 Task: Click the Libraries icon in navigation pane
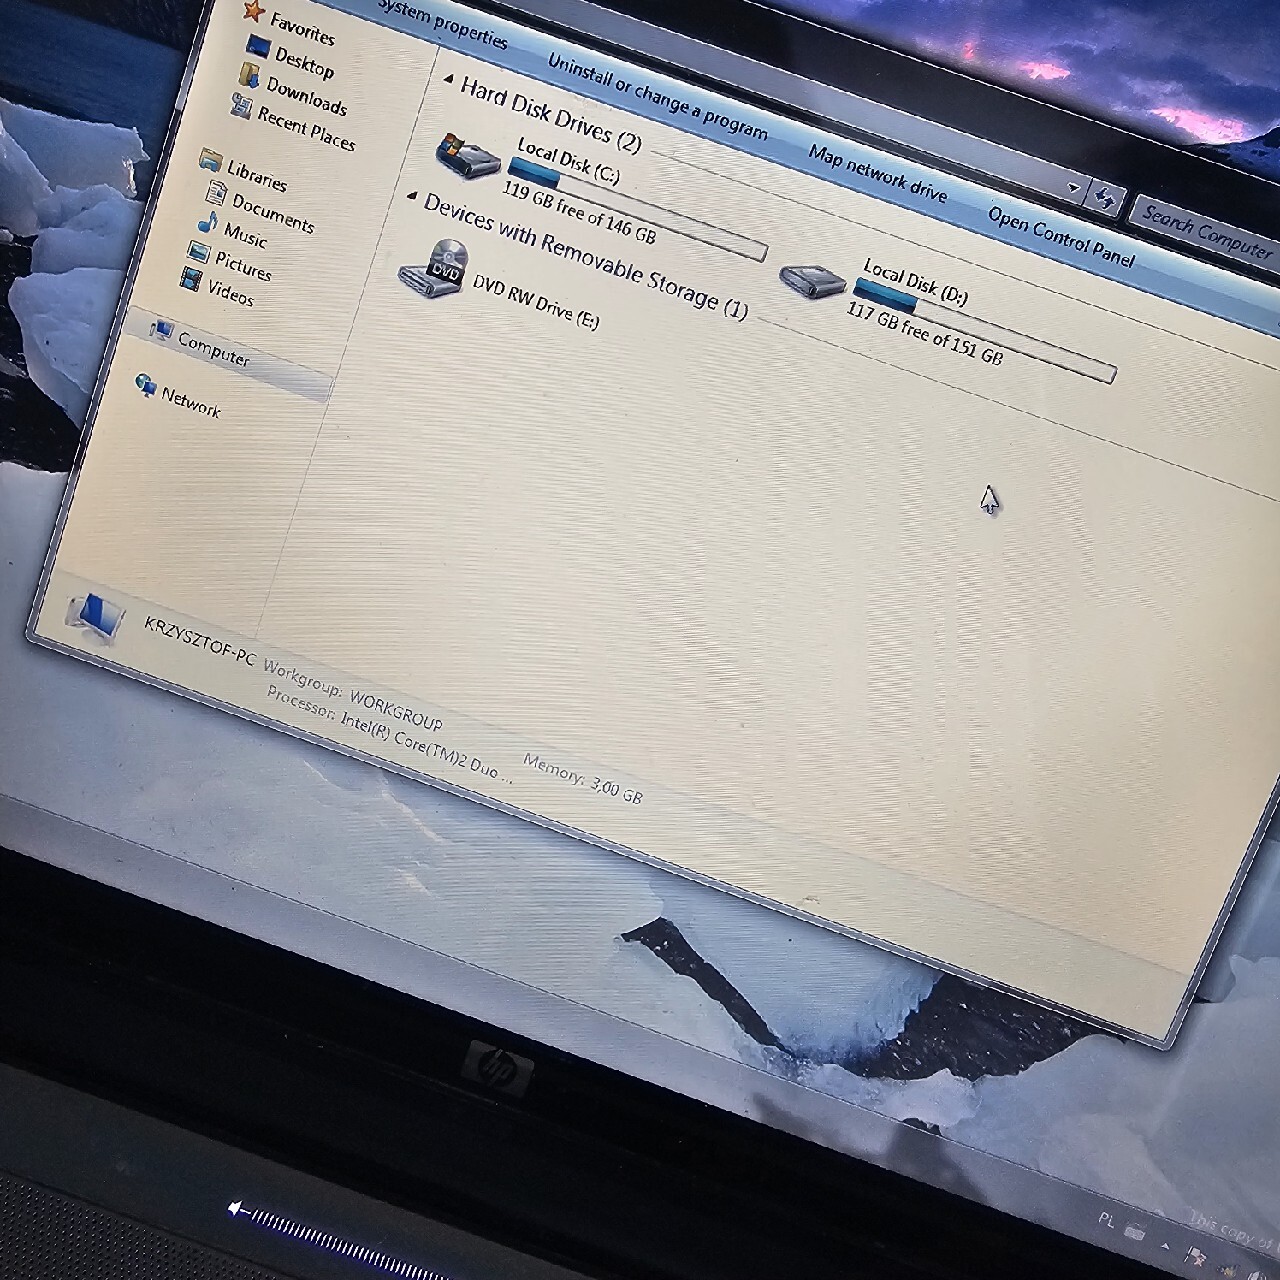210,160
